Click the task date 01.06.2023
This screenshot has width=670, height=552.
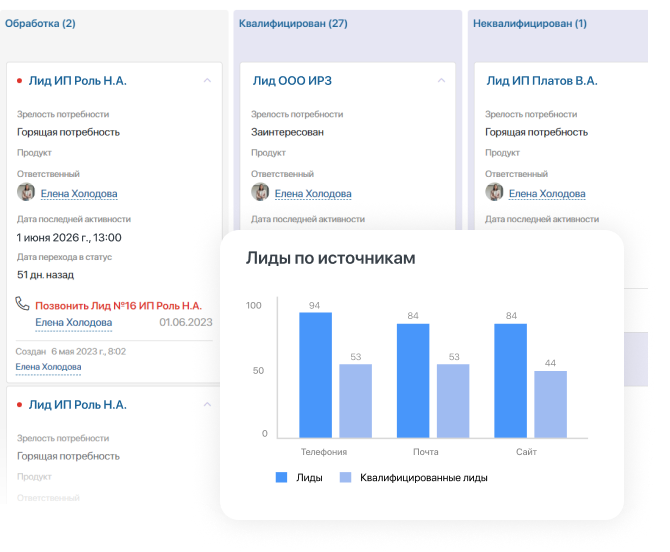tap(186, 322)
